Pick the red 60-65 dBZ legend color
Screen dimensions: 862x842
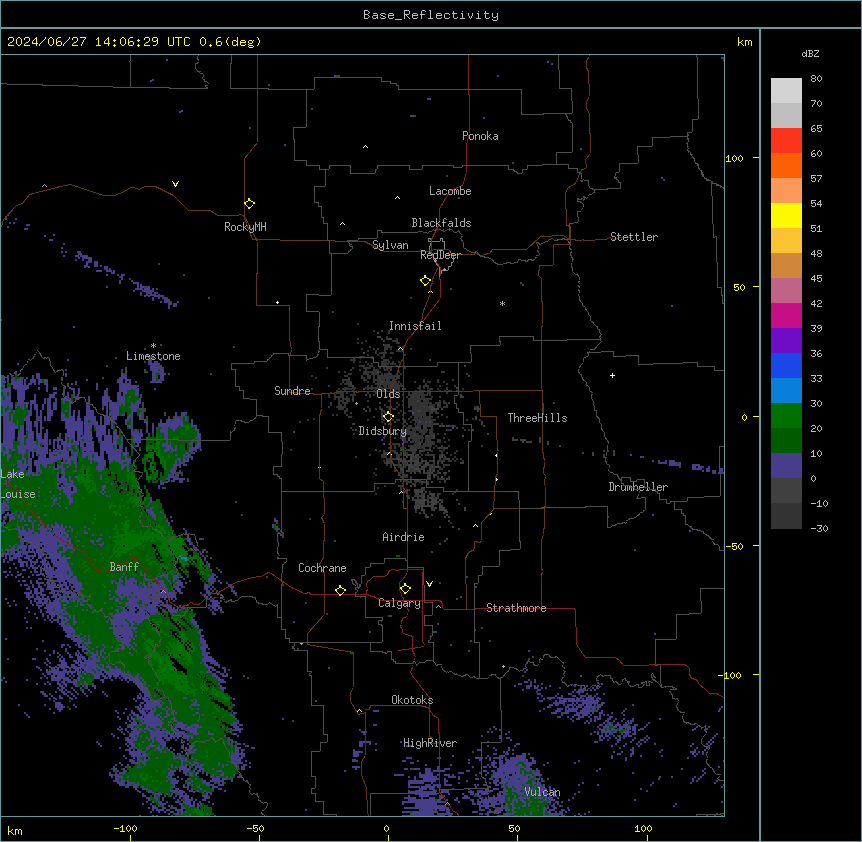click(786, 140)
